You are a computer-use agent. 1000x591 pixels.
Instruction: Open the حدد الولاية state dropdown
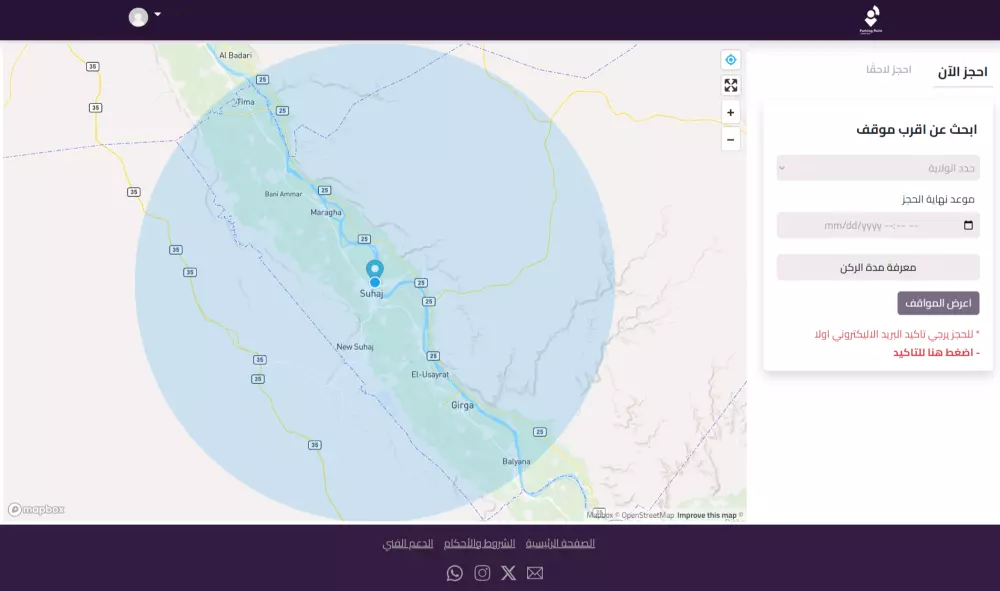point(878,168)
